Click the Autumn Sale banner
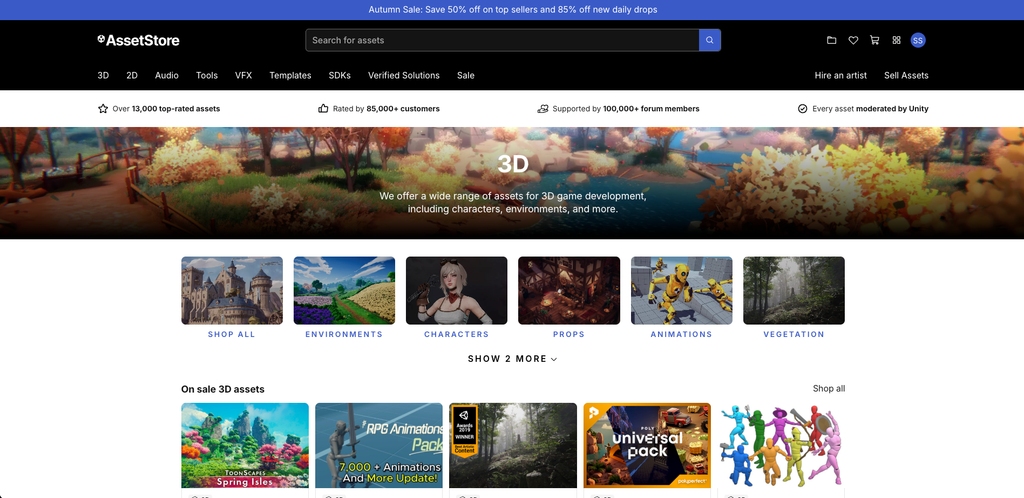This screenshot has width=1024, height=498. [x=513, y=10]
